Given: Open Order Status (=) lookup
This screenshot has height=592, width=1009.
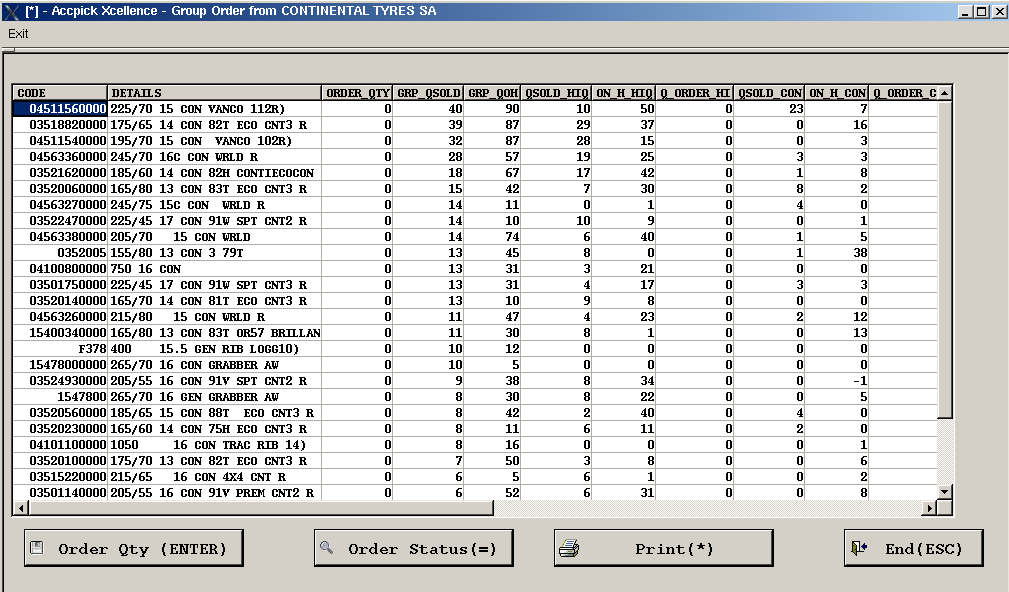Looking at the screenshot, I should (414, 548).
